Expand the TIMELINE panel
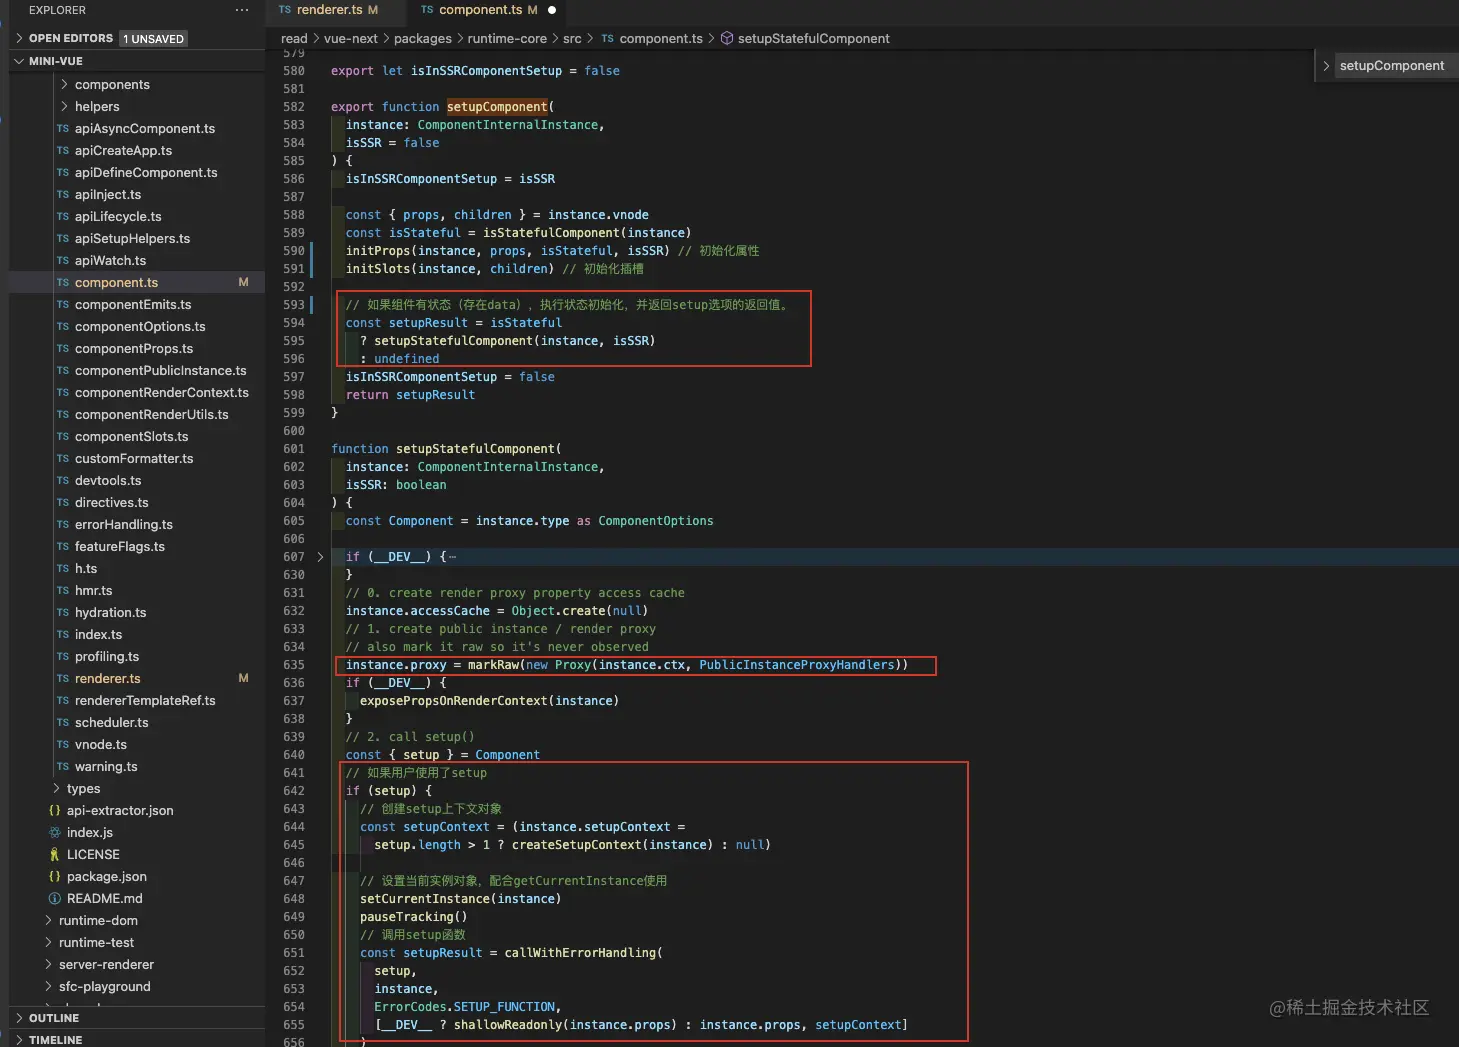The height and width of the screenshot is (1047, 1459). (19, 1040)
